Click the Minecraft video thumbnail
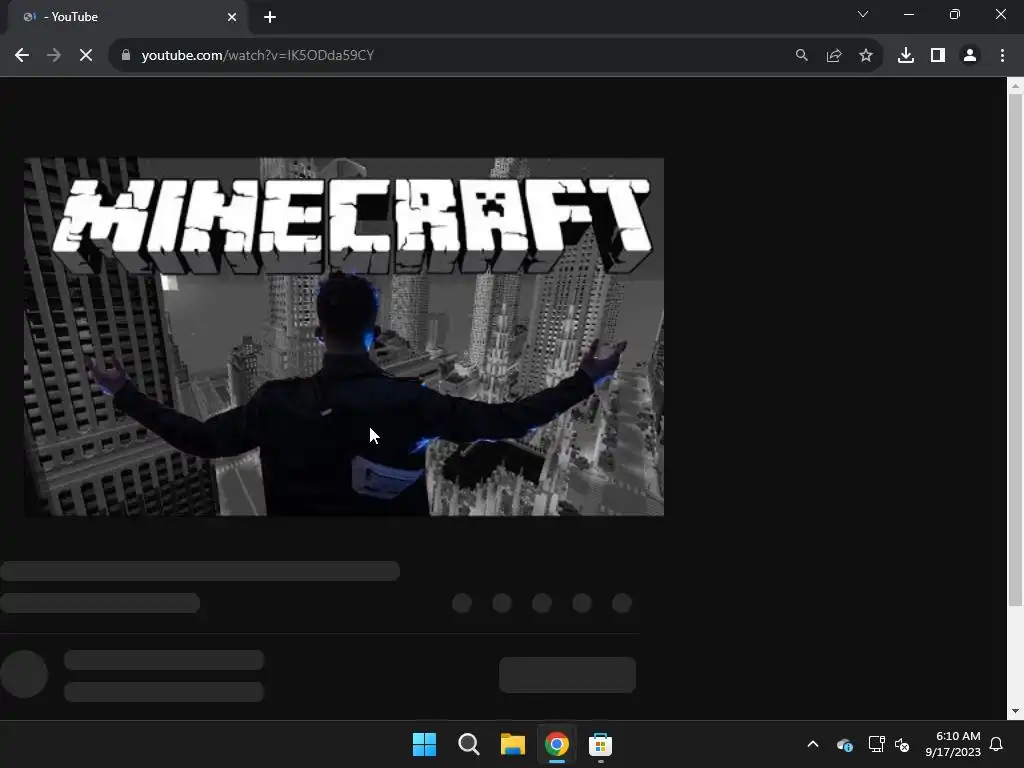 pos(344,336)
